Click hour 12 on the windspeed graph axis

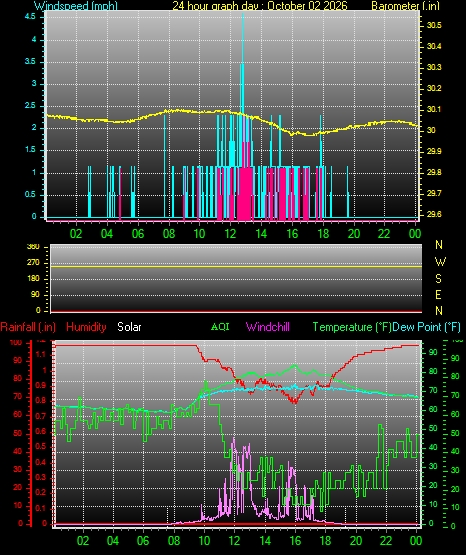click(x=230, y=234)
